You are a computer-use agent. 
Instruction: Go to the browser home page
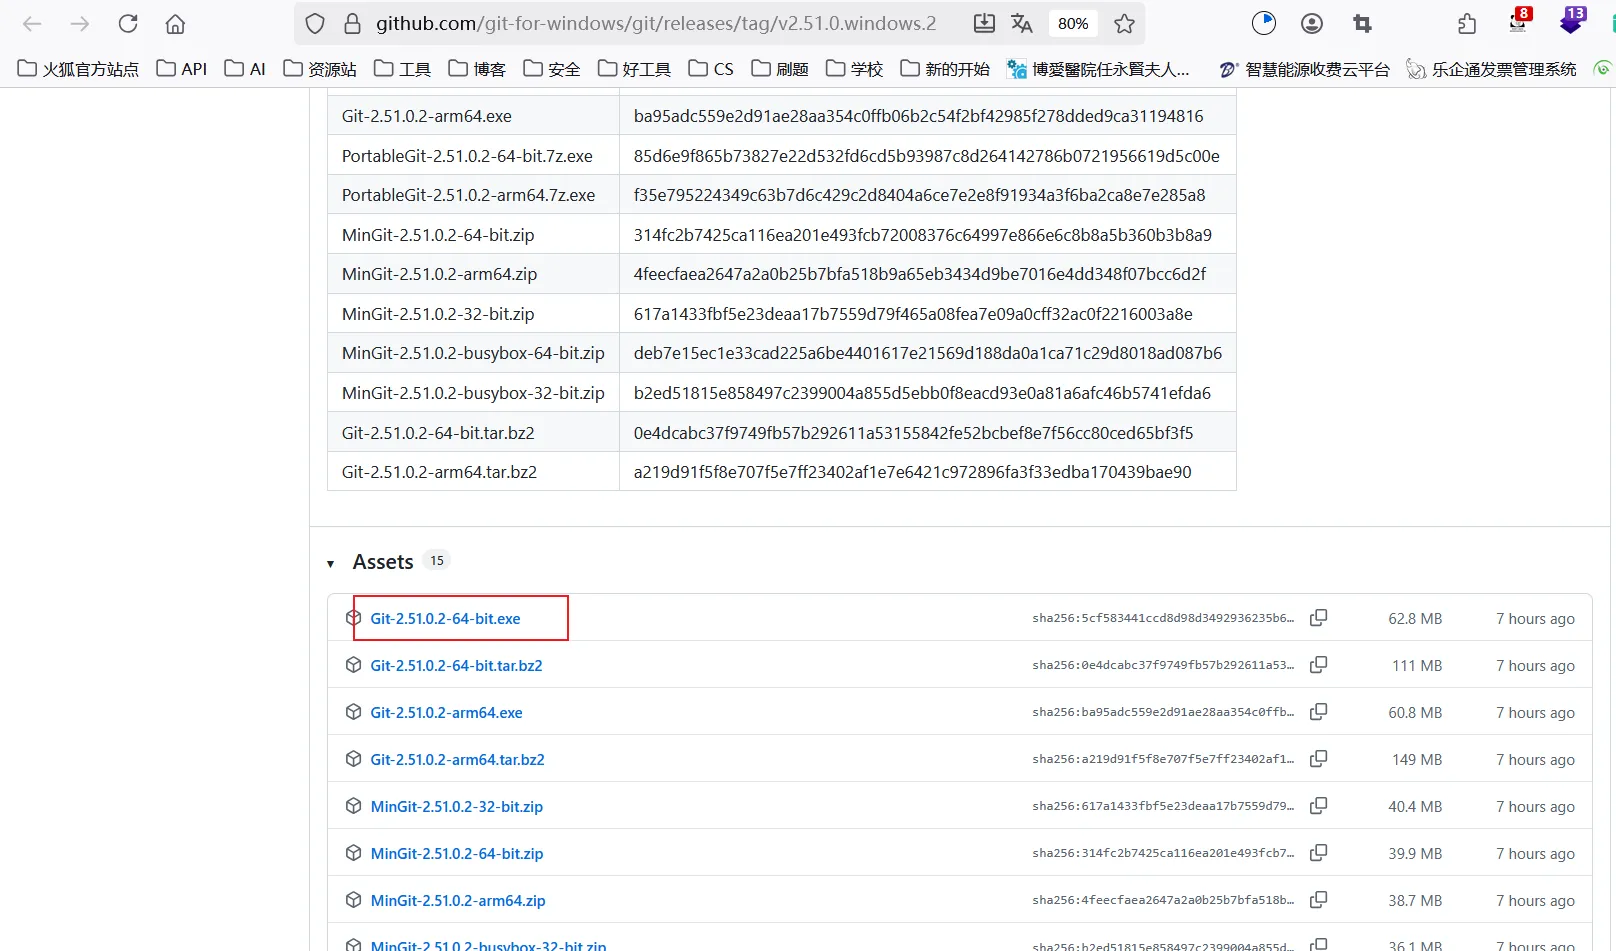[175, 24]
